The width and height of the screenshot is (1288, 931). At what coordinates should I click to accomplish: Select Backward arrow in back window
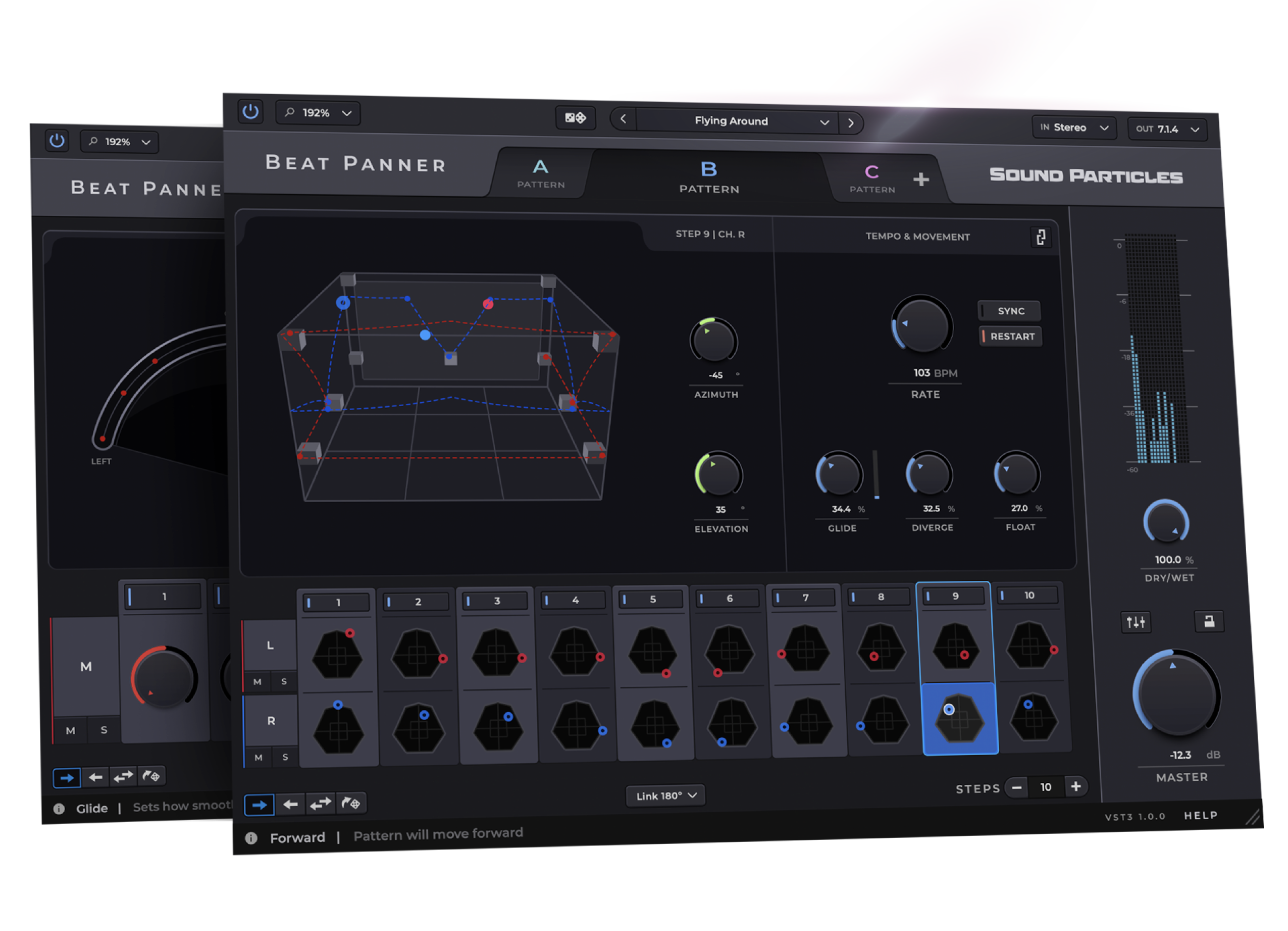(95, 776)
